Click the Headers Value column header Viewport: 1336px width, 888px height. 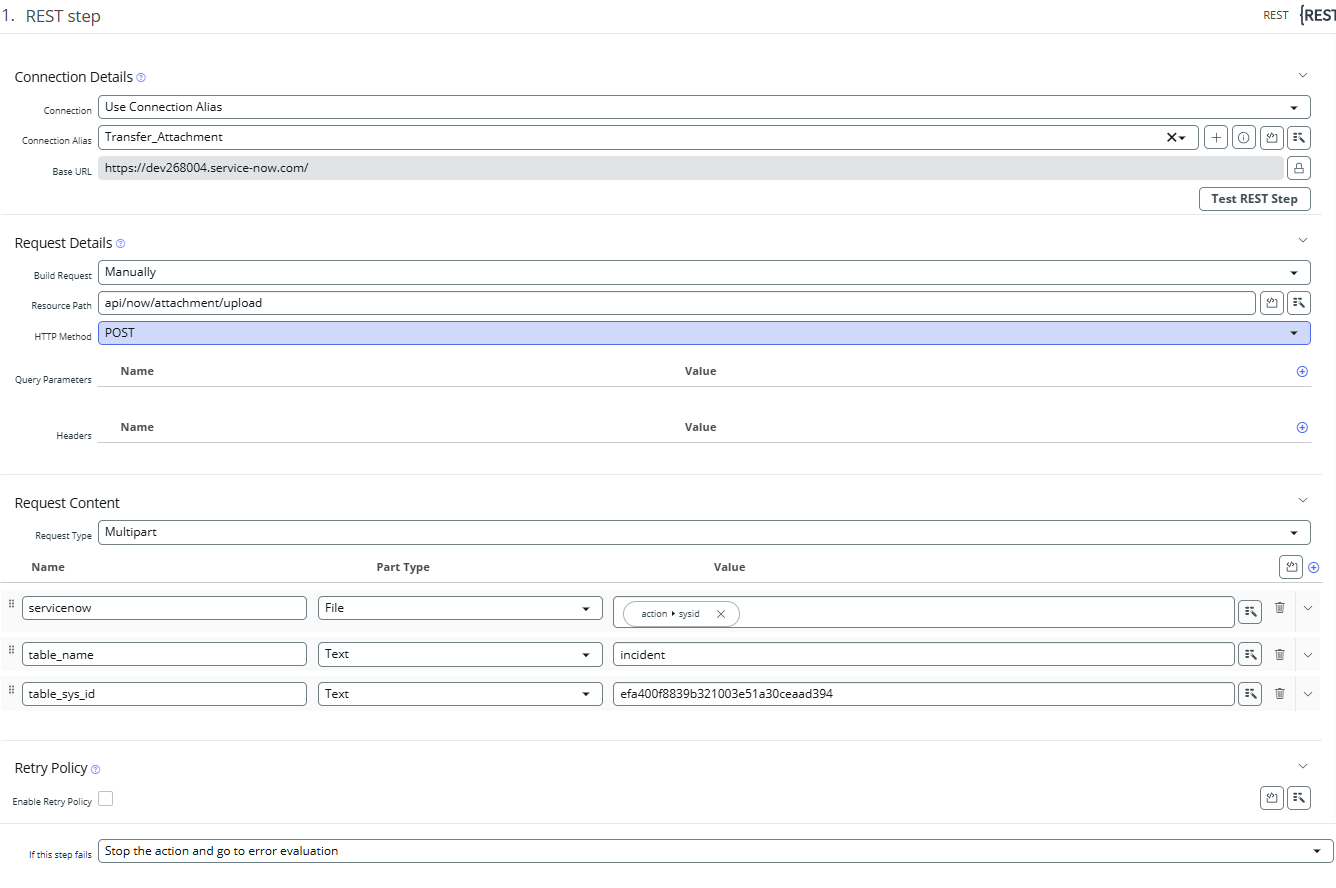(700, 427)
